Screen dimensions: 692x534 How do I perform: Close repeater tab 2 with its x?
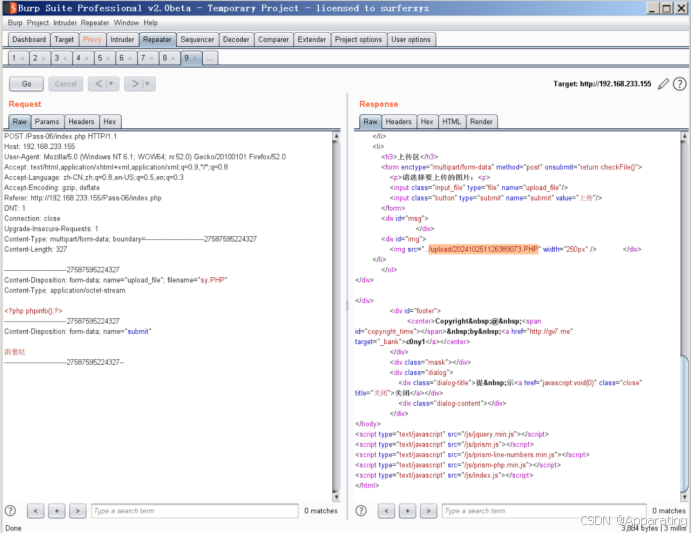tap(43, 58)
